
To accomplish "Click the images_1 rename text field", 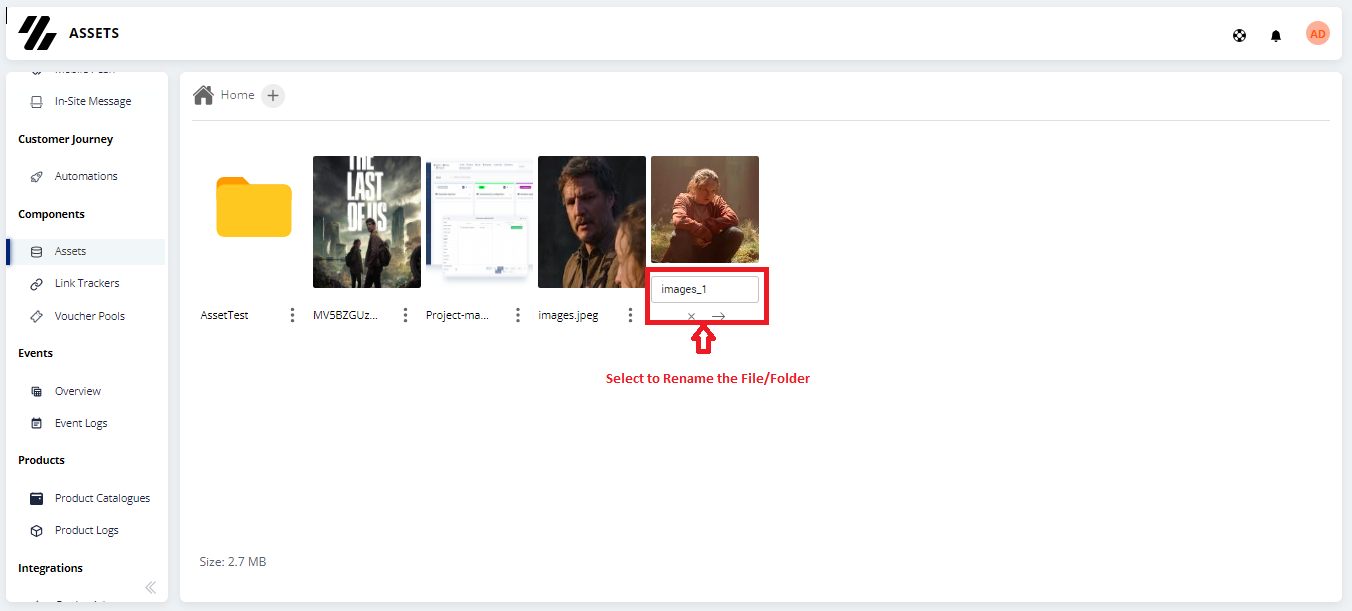I will 705,289.
